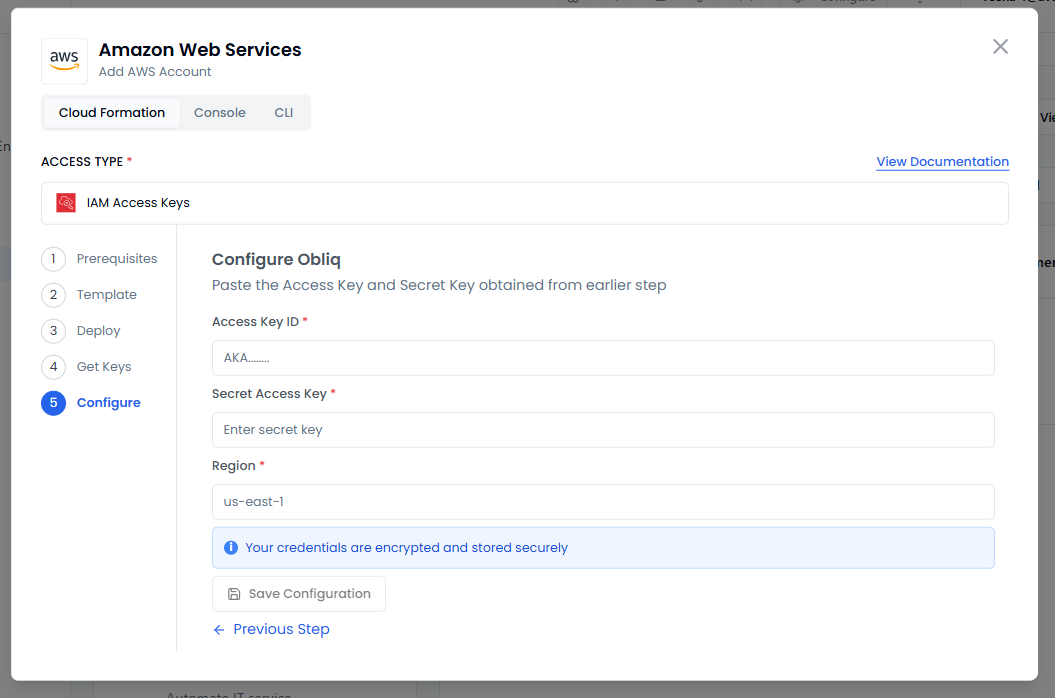Open the Access Type IAM Access Keys dropdown

point(524,203)
